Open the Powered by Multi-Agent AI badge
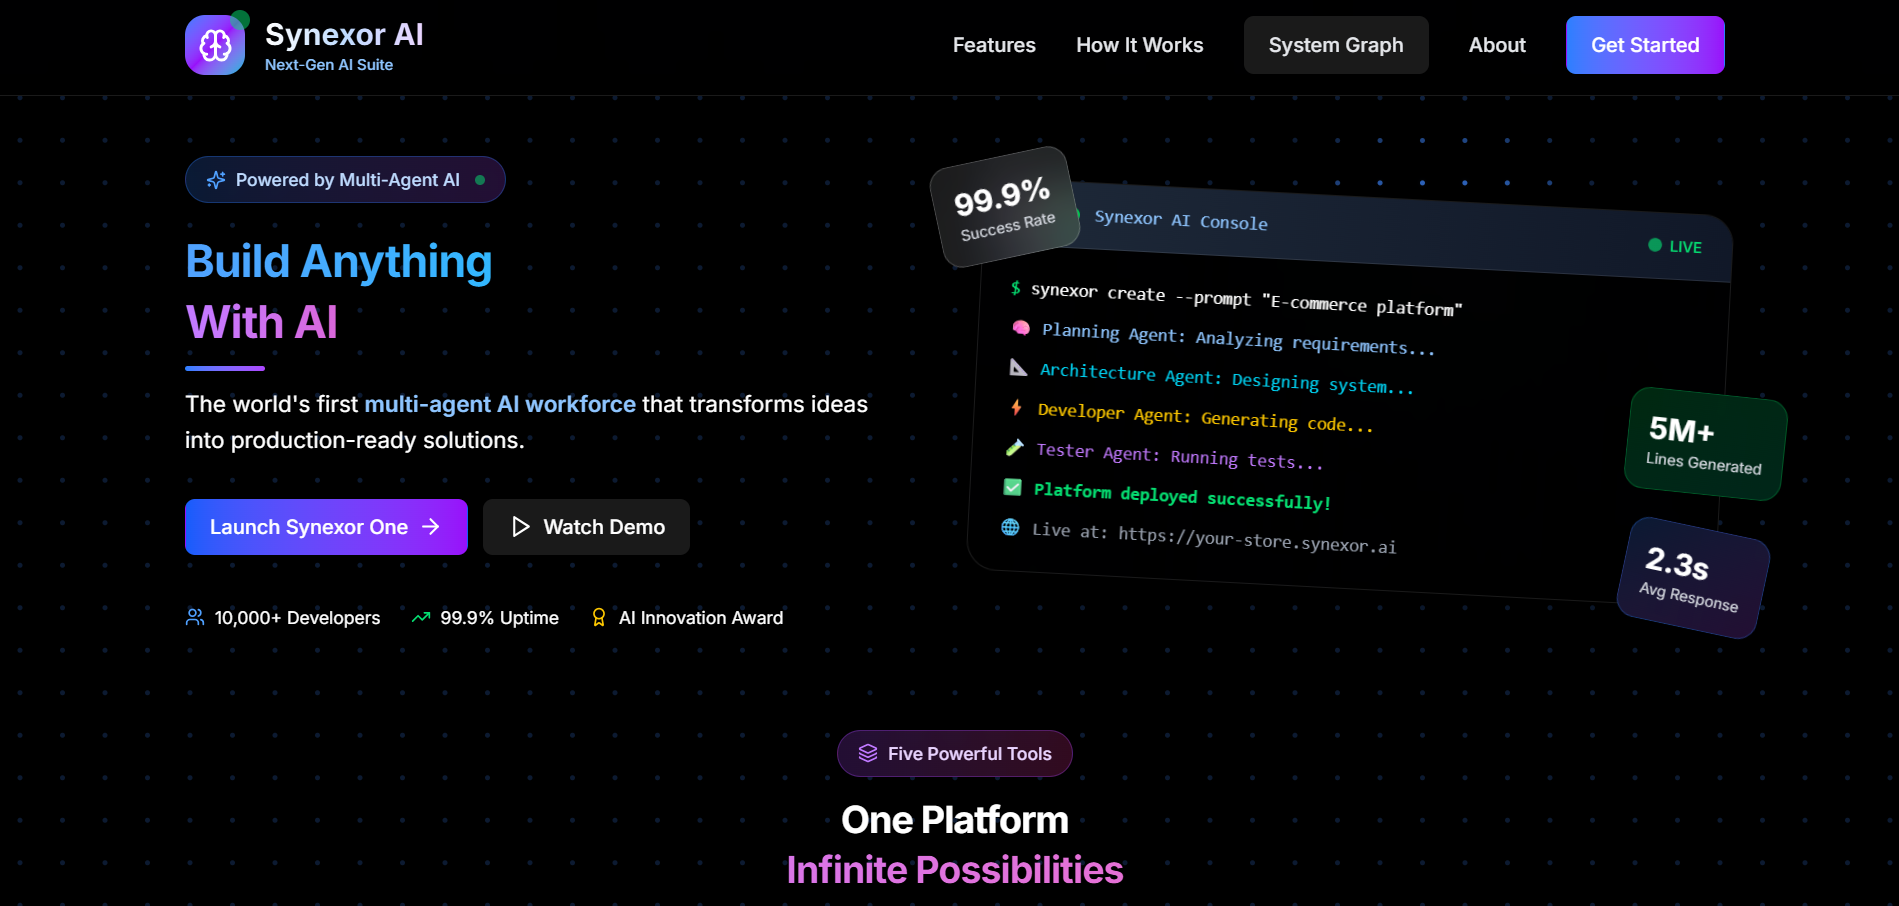The width and height of the screenshot is (1899, 906). [345, 180]
